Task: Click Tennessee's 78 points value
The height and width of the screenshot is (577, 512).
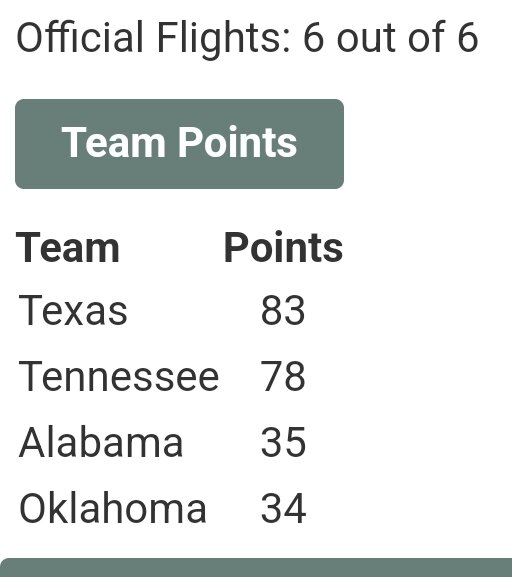Action: (x=283, y=376)
